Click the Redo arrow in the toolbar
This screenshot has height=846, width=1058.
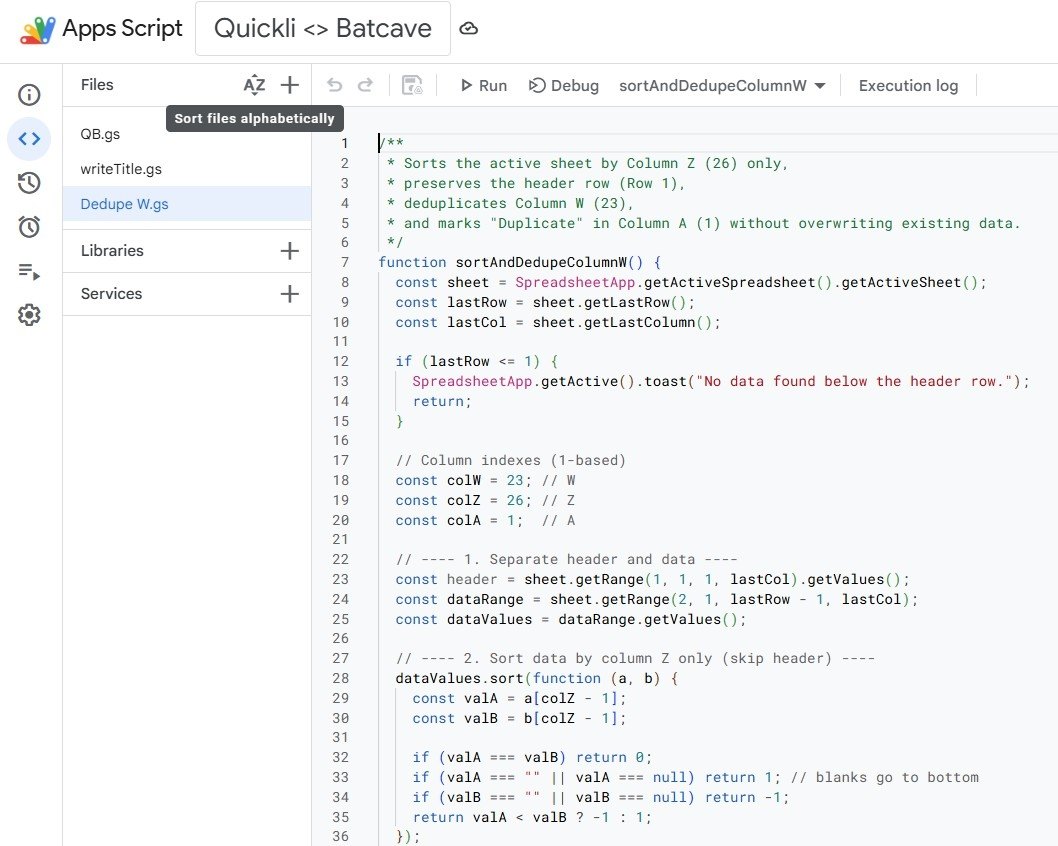365,85
